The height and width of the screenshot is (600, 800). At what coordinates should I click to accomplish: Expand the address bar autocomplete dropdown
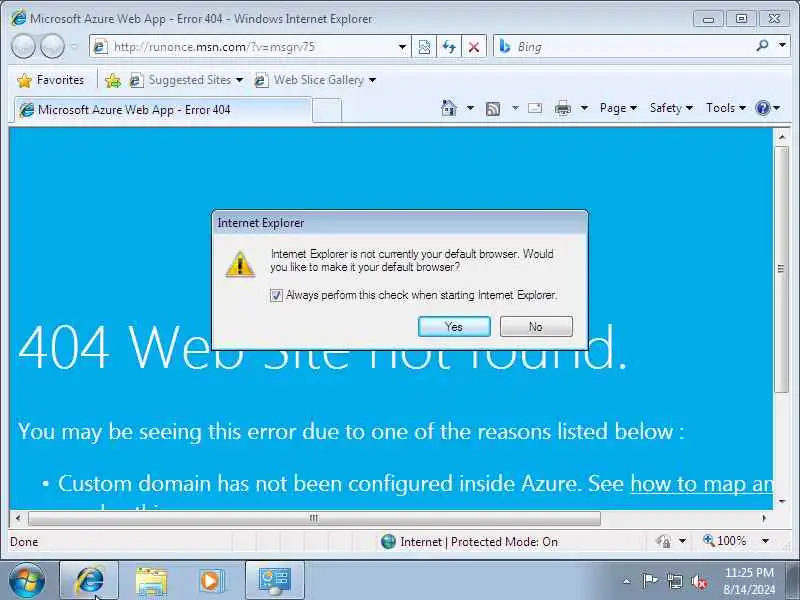[403, 47]
